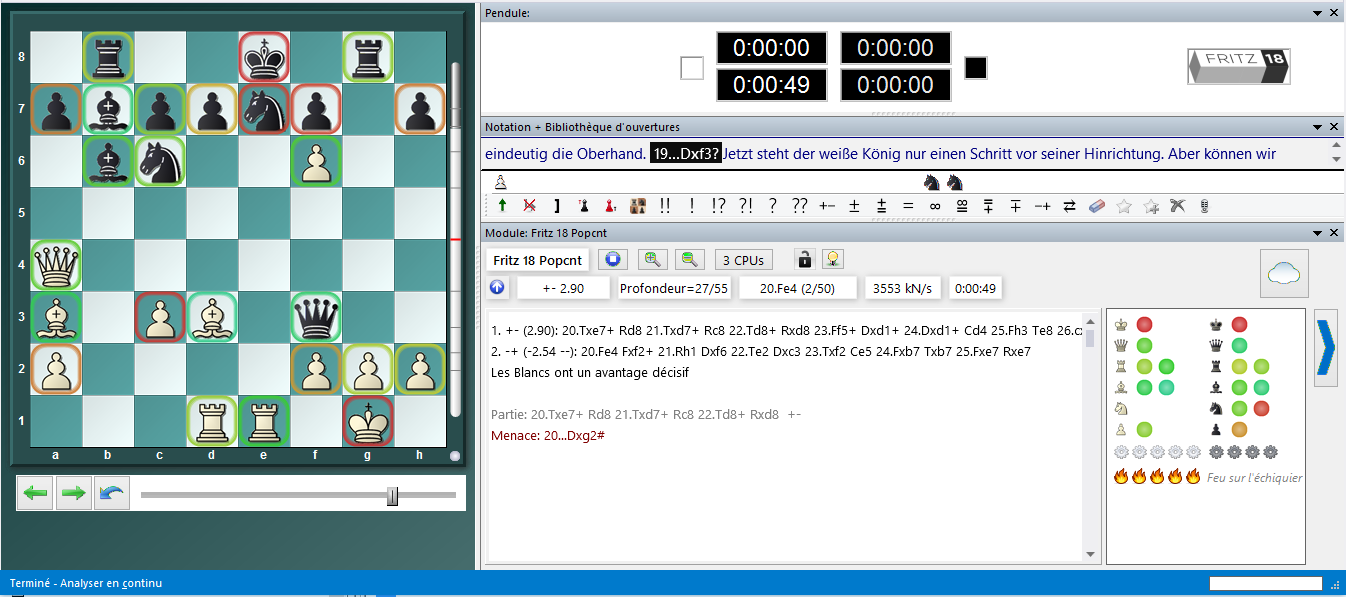Go back one move with left green arrow
The height and width of the screenshot is (597, 1346).
(x=36, y=495)
